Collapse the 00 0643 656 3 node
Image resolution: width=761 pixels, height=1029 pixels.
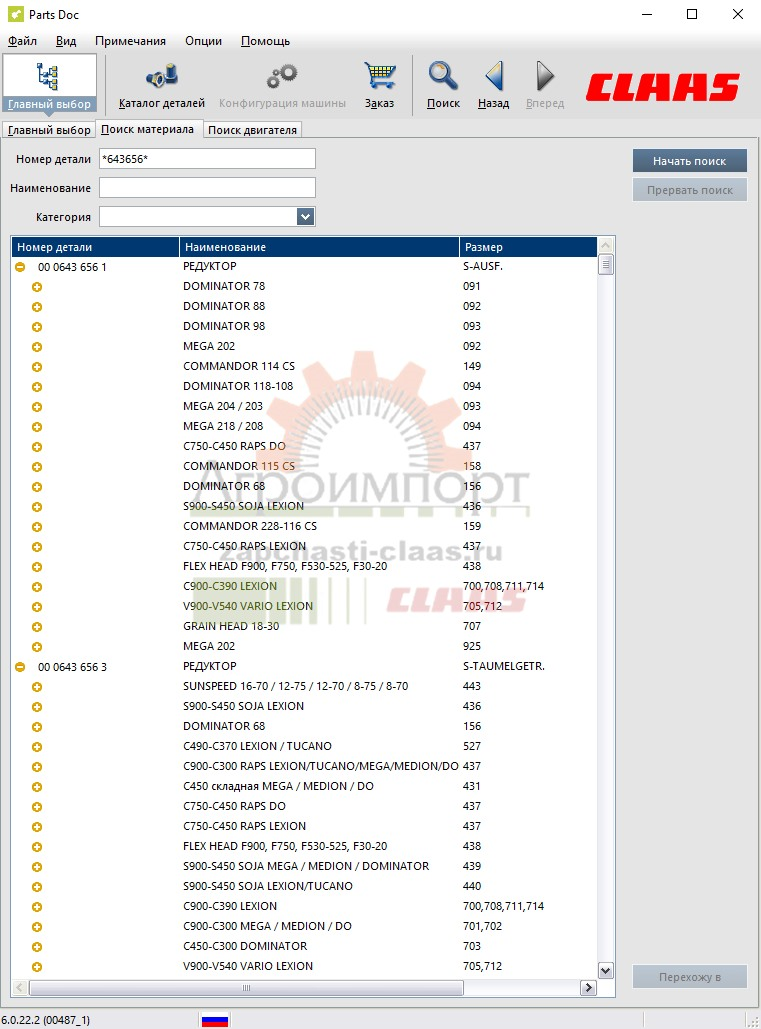click(20, 667)
